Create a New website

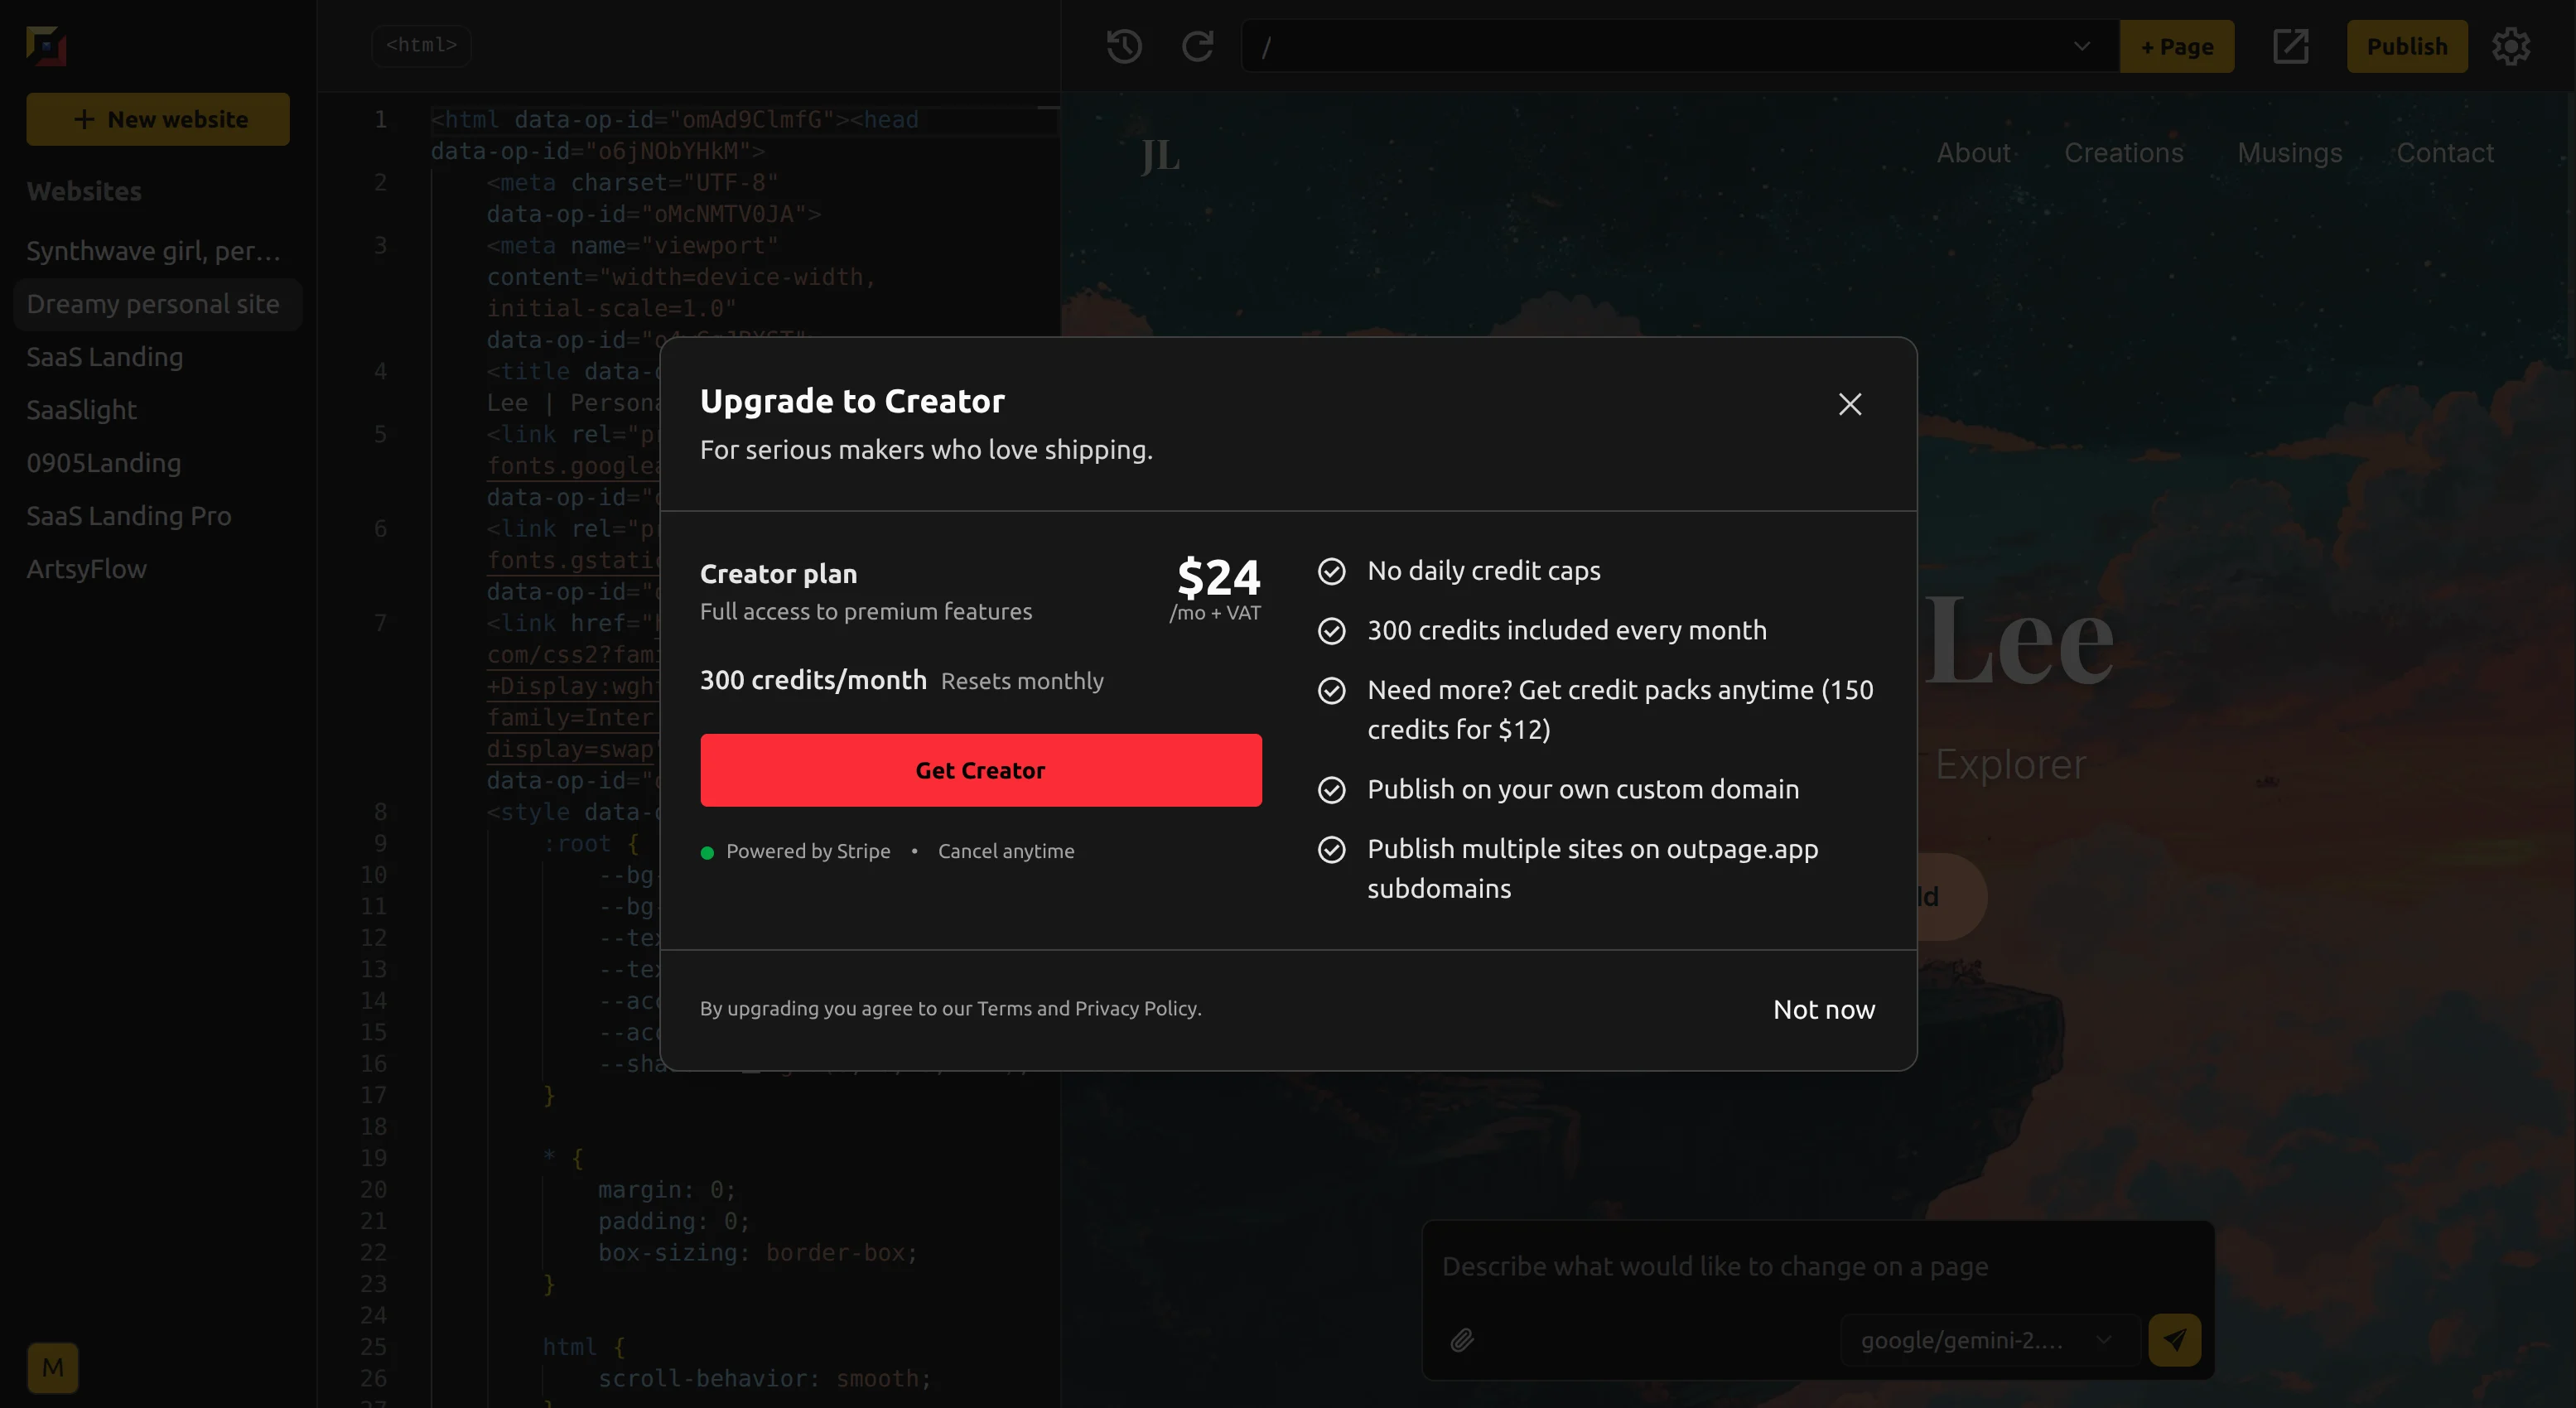click(158, 119)
